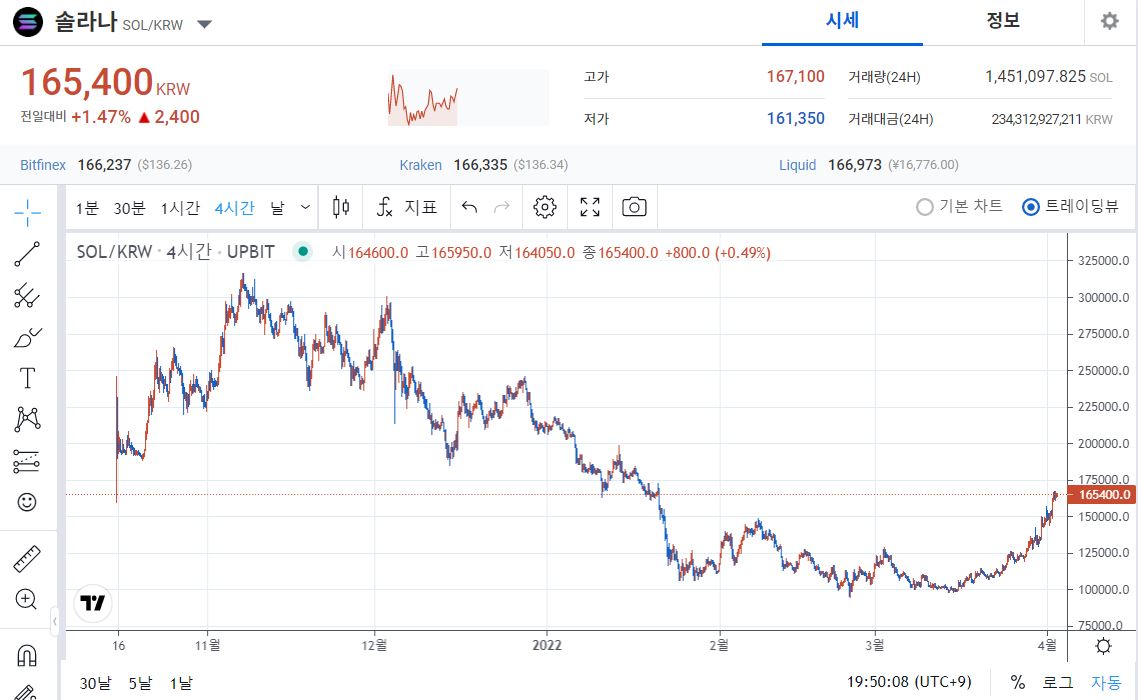
Task: Click the 거래대금 value 234,312,927,211 KRW
Action: pyautogui.click(x=1052, y=119)
